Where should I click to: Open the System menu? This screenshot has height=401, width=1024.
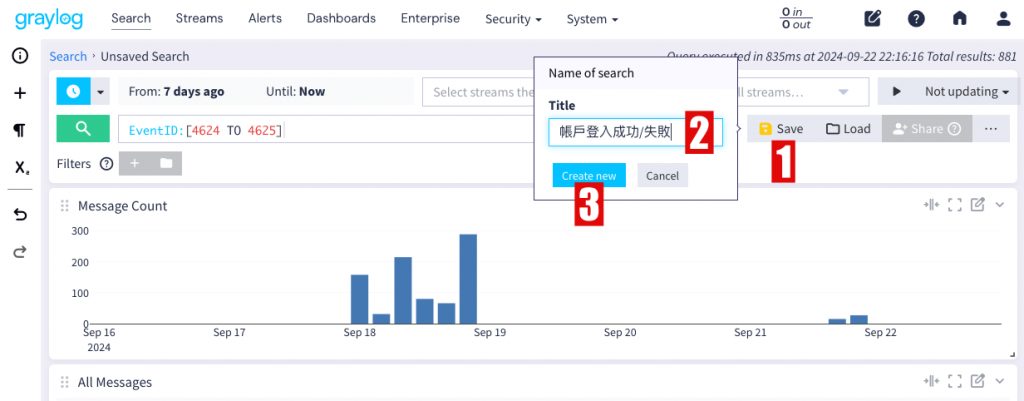click(x=592, y=19)
